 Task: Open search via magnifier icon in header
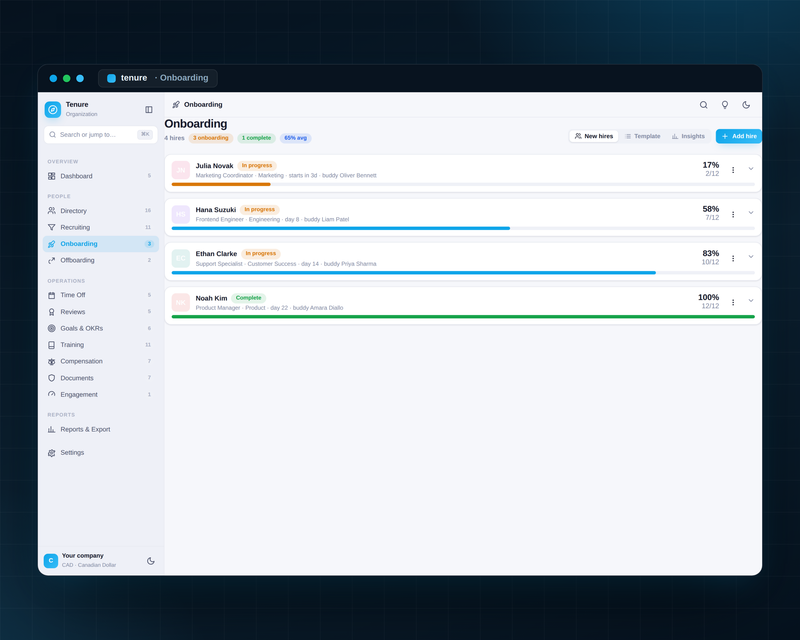pyautogui.click(x=703, y=105)
